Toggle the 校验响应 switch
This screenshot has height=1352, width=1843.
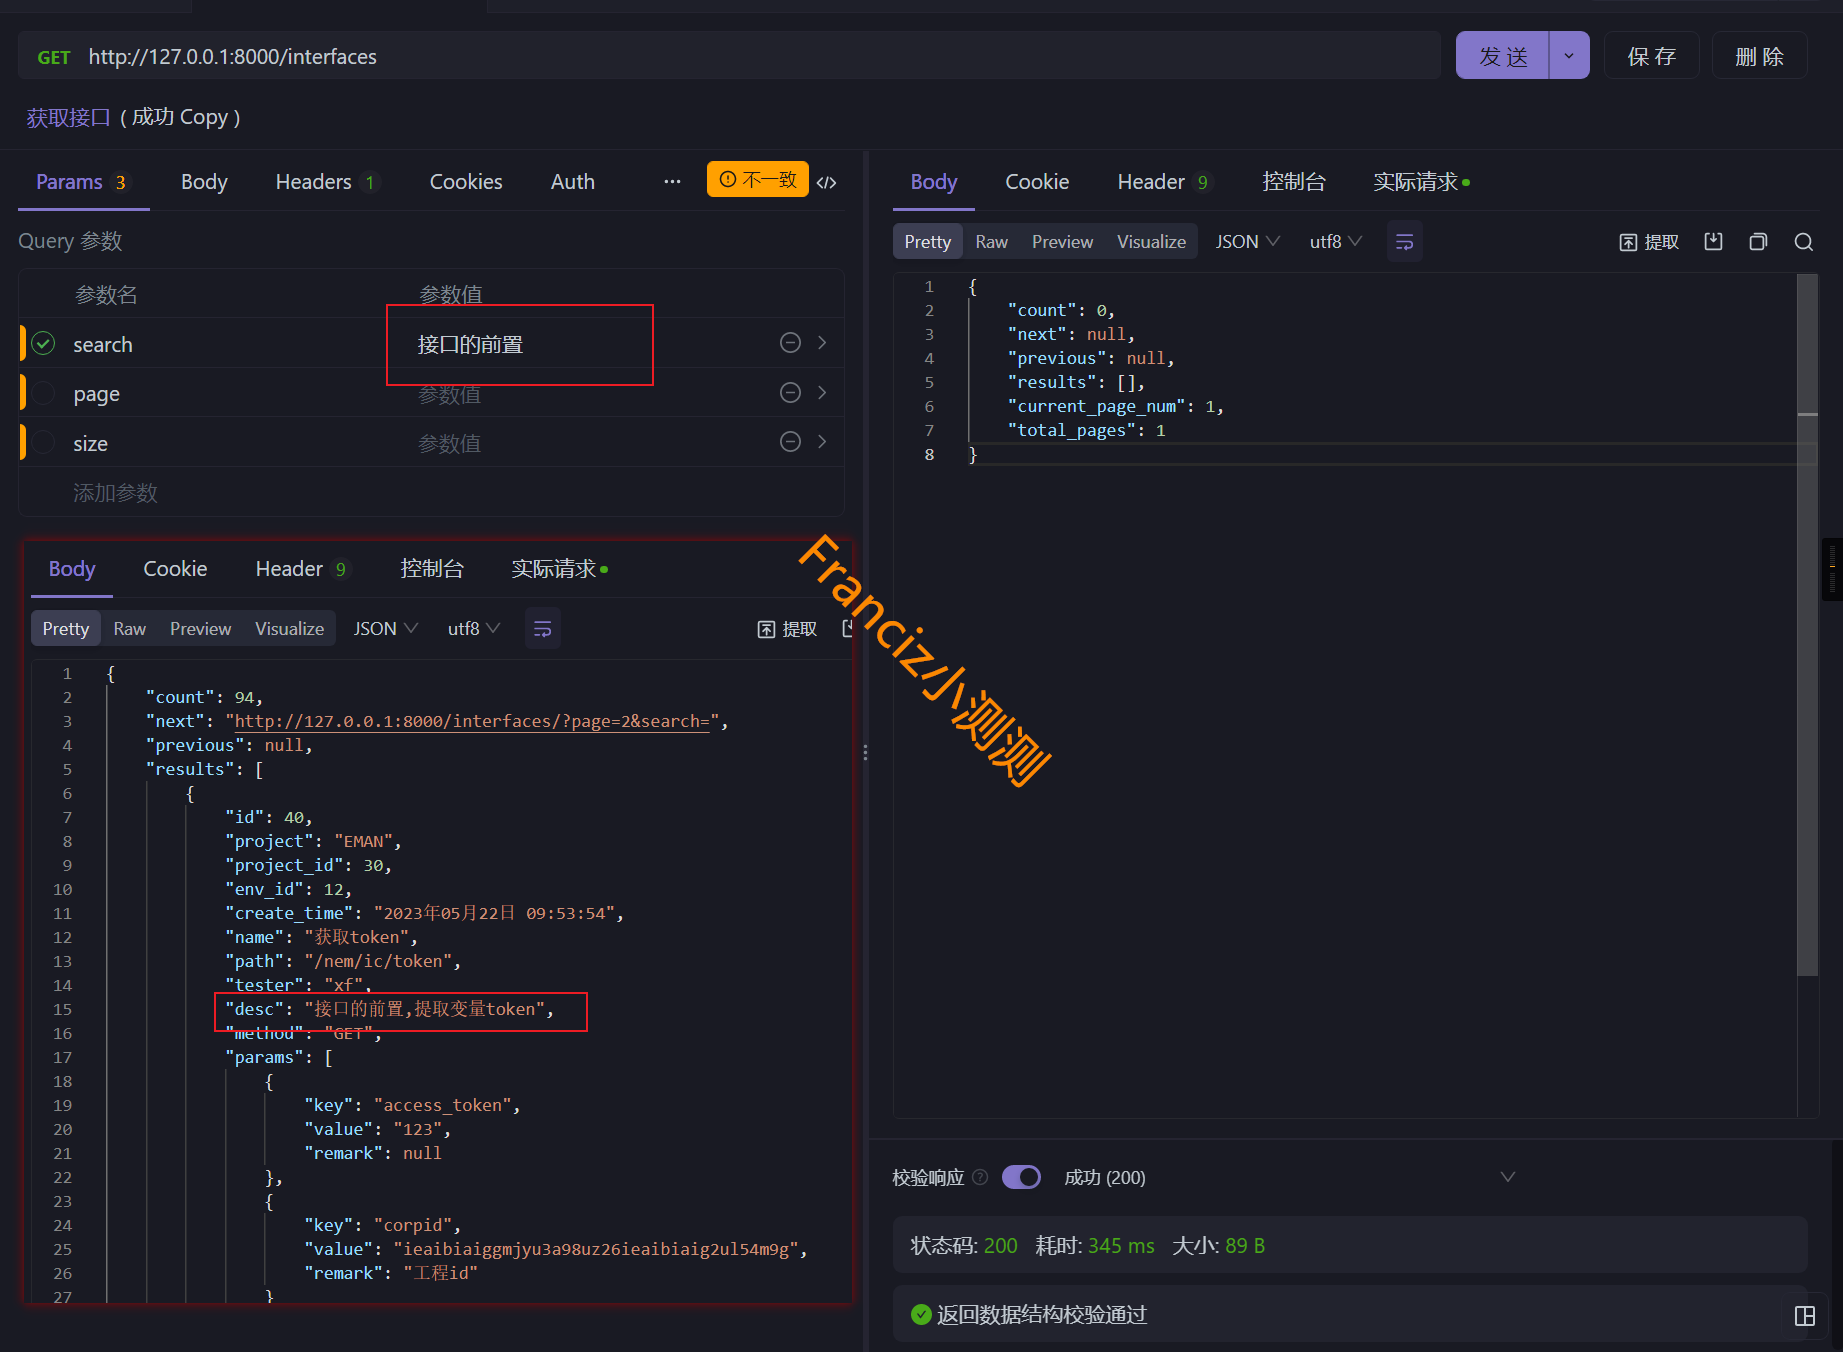pos(1021,1177)
